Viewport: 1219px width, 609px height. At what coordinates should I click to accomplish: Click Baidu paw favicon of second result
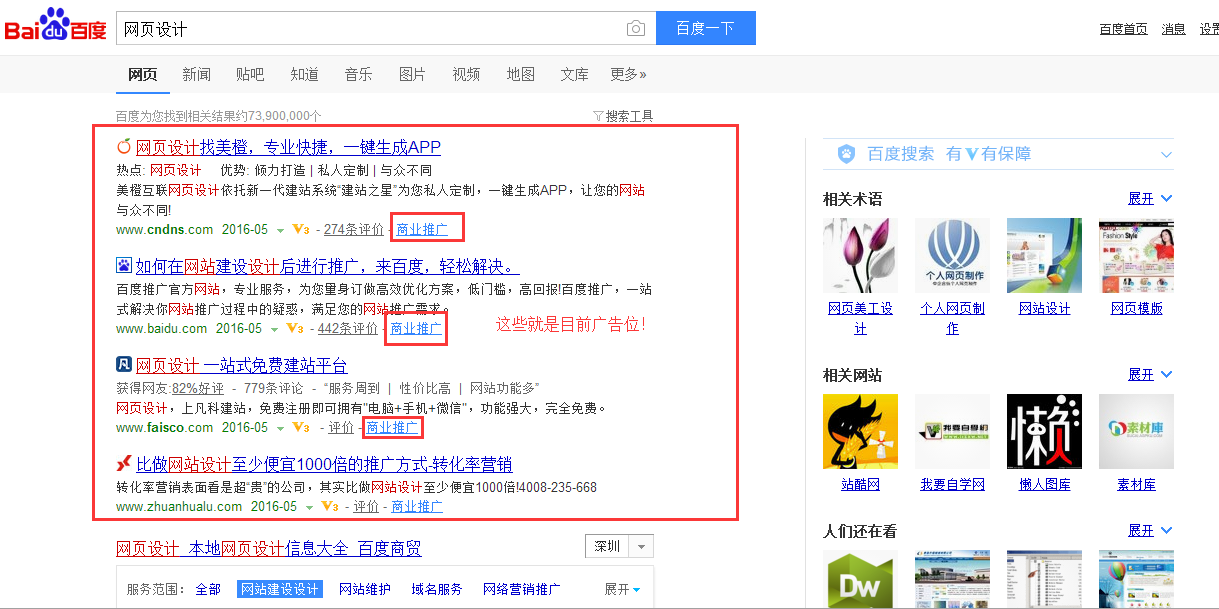(124, 266)
